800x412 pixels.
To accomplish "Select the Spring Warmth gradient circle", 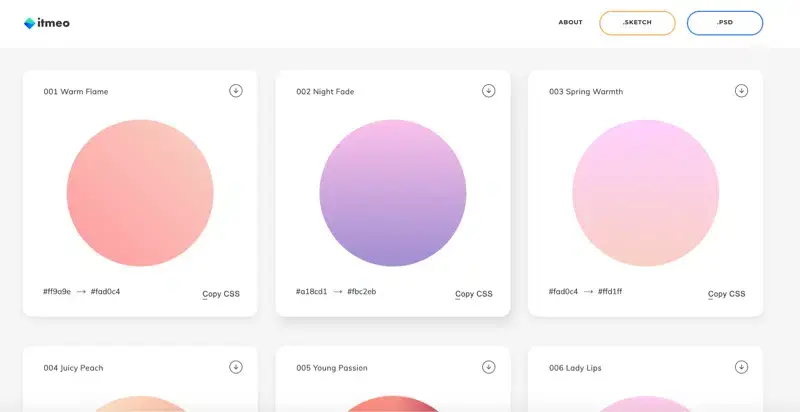I will coord(645,193).
